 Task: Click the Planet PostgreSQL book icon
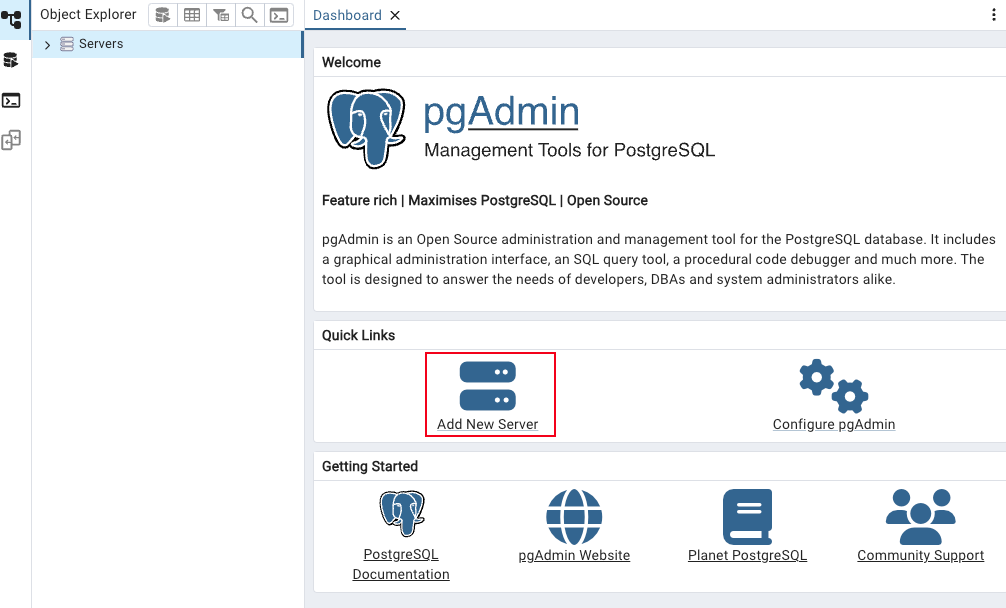tap(747, 517)
